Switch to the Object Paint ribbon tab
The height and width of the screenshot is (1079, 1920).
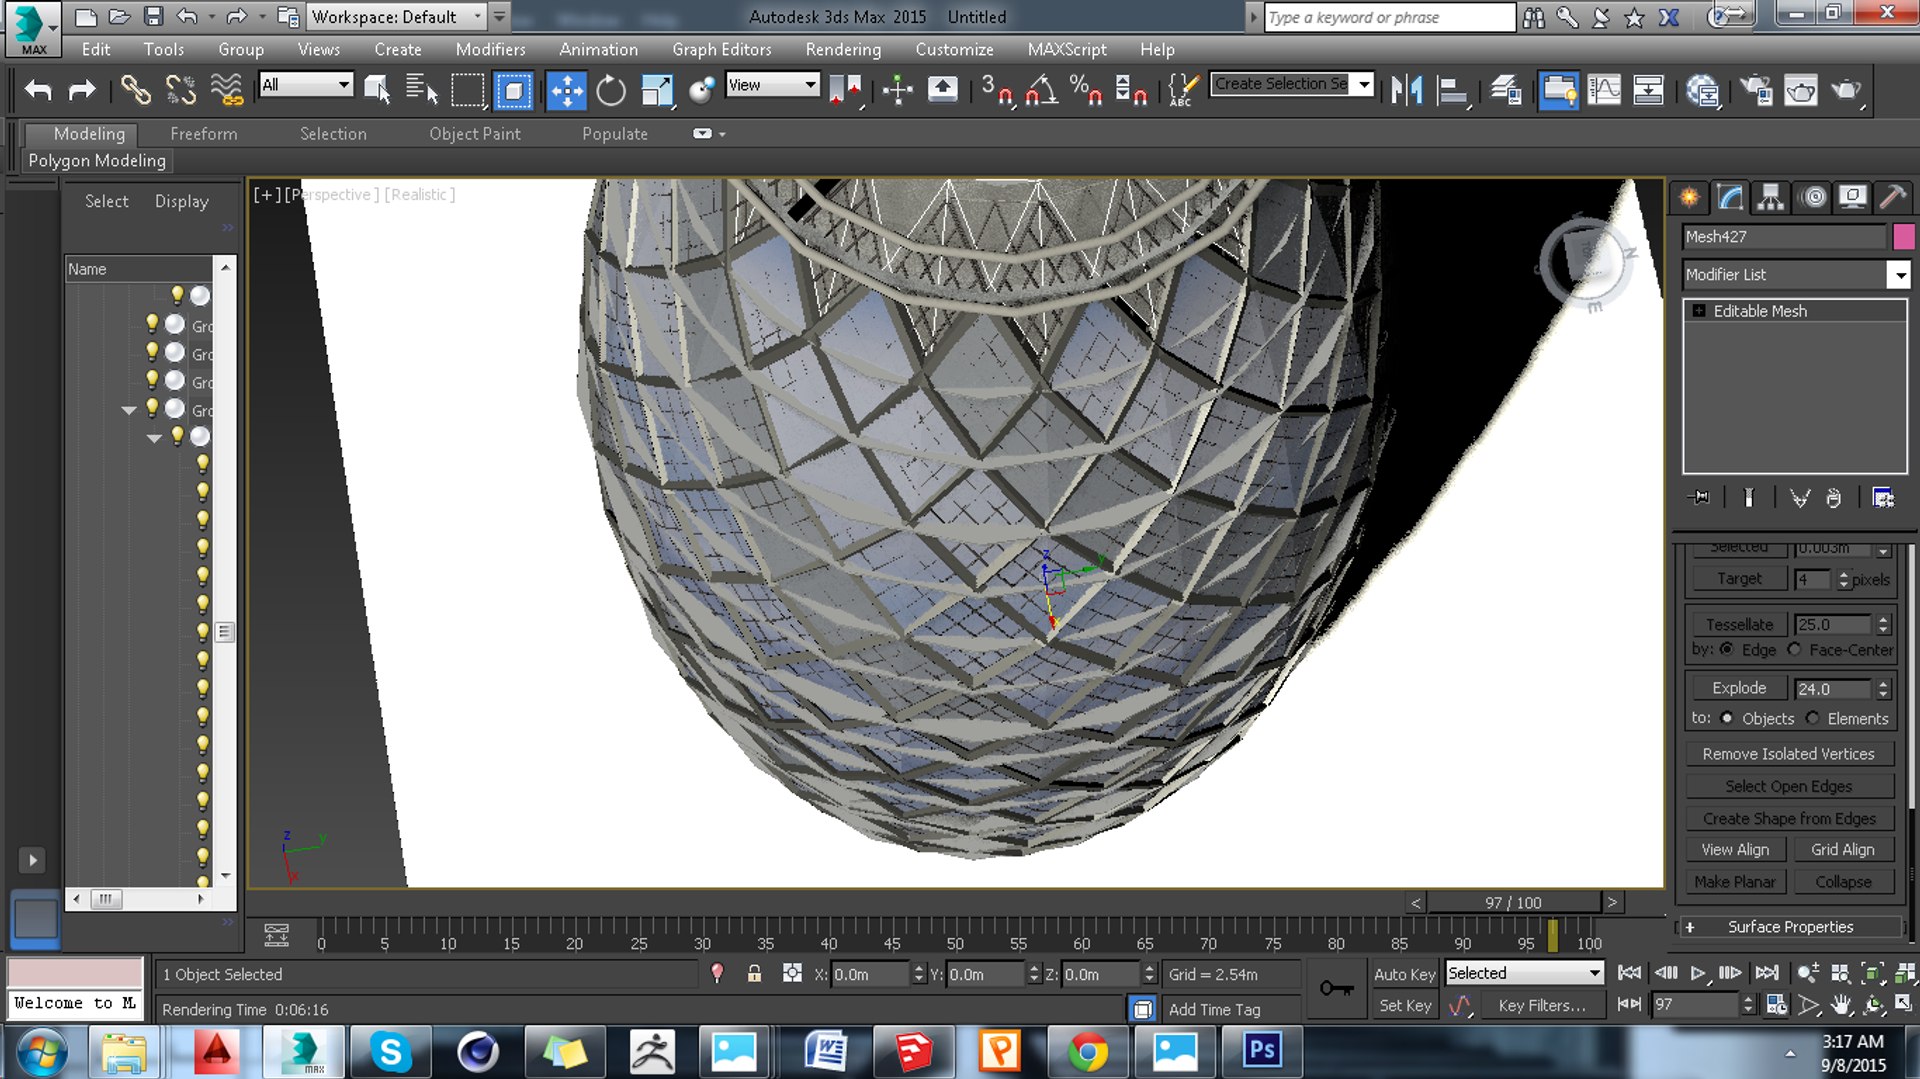[x=475, y=133]
